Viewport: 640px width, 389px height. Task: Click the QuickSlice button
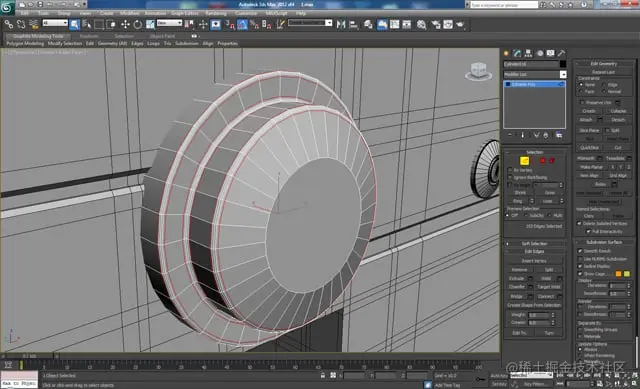coord(589,147)
